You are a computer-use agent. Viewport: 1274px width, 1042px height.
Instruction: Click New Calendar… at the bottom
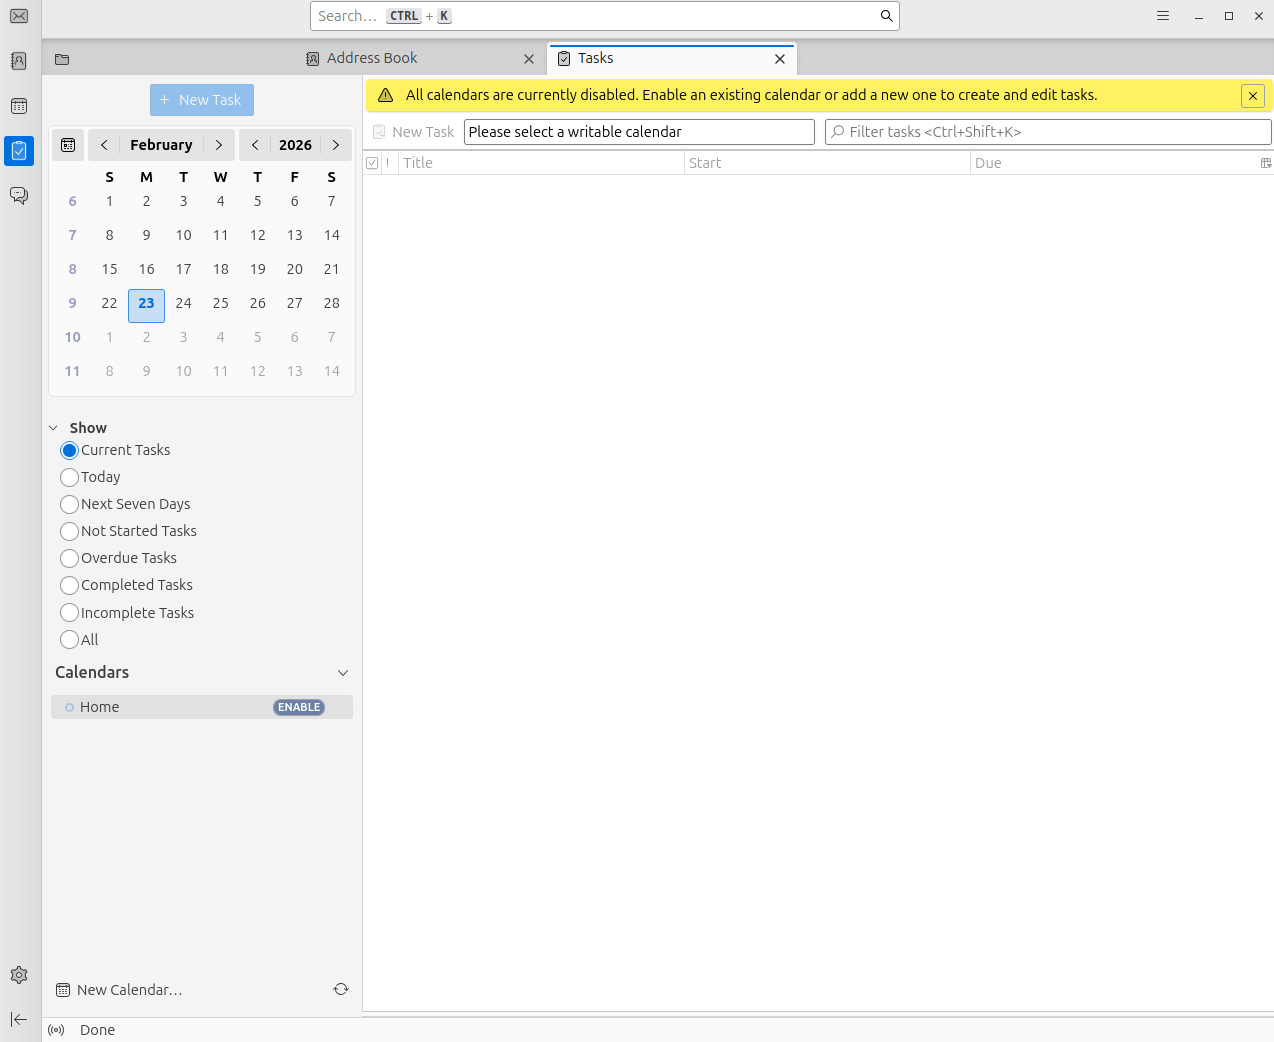tap(120, 990)
